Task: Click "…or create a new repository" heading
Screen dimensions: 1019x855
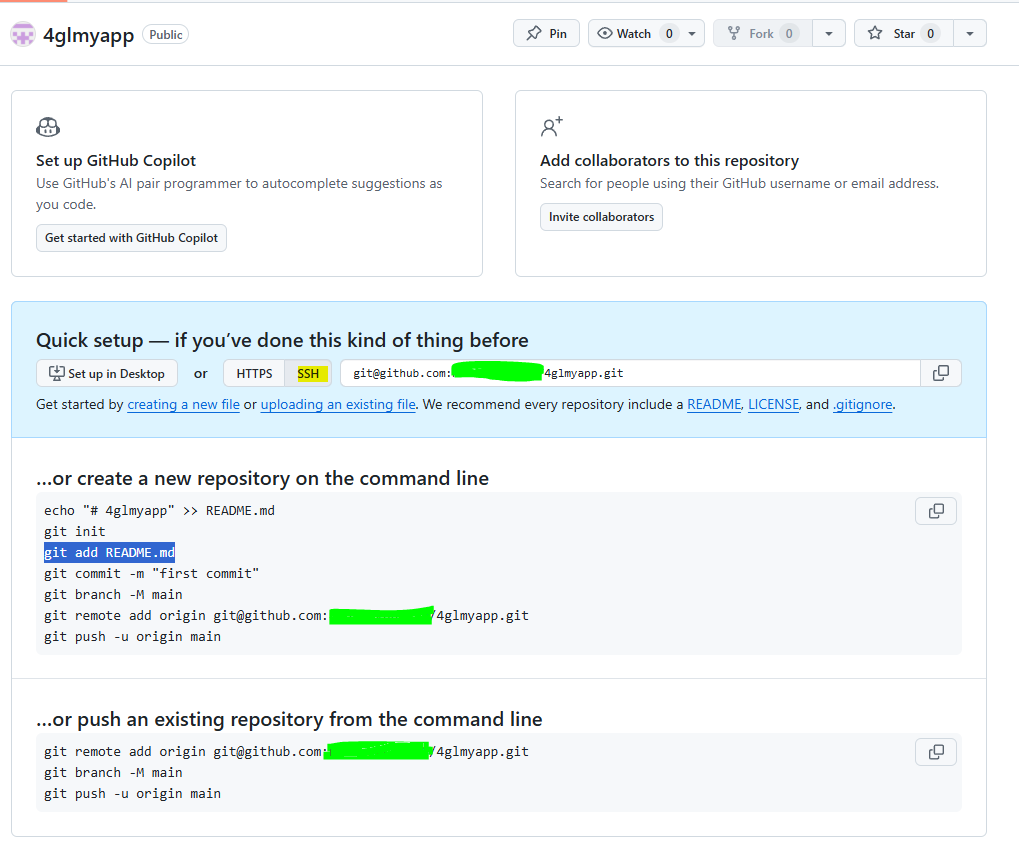Action: click(263, 479)
